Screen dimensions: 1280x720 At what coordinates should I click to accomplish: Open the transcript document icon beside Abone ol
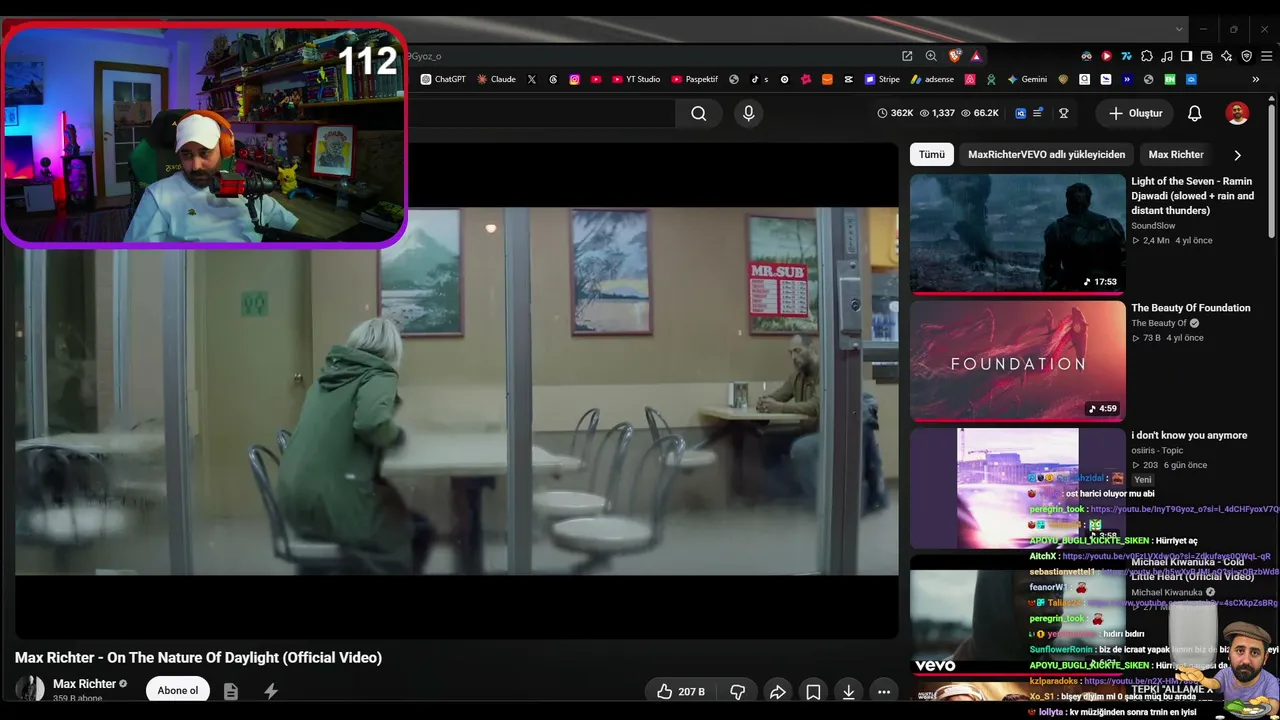coord(231,691)
